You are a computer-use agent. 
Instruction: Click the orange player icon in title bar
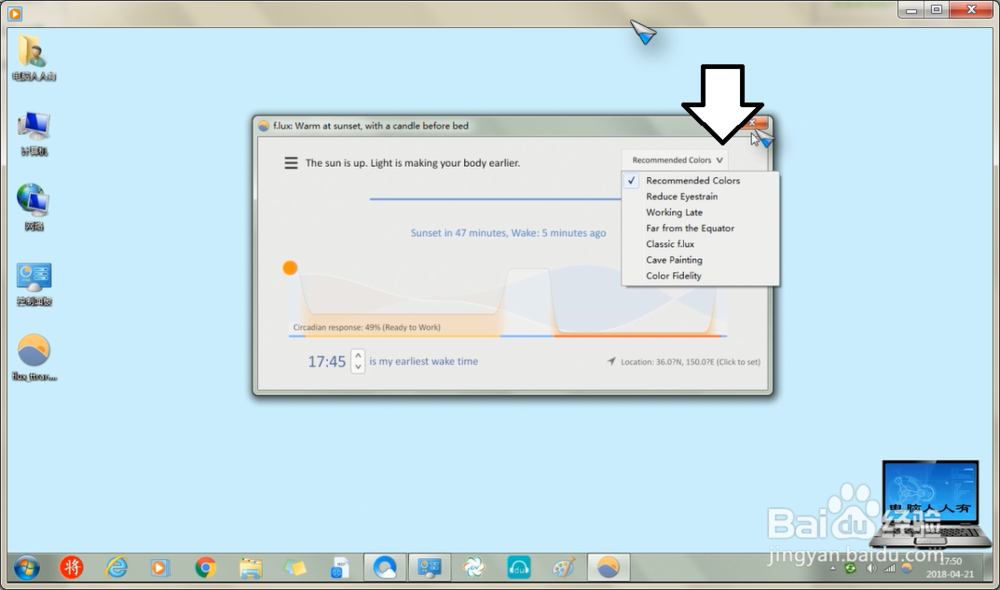tap(15, 13)
